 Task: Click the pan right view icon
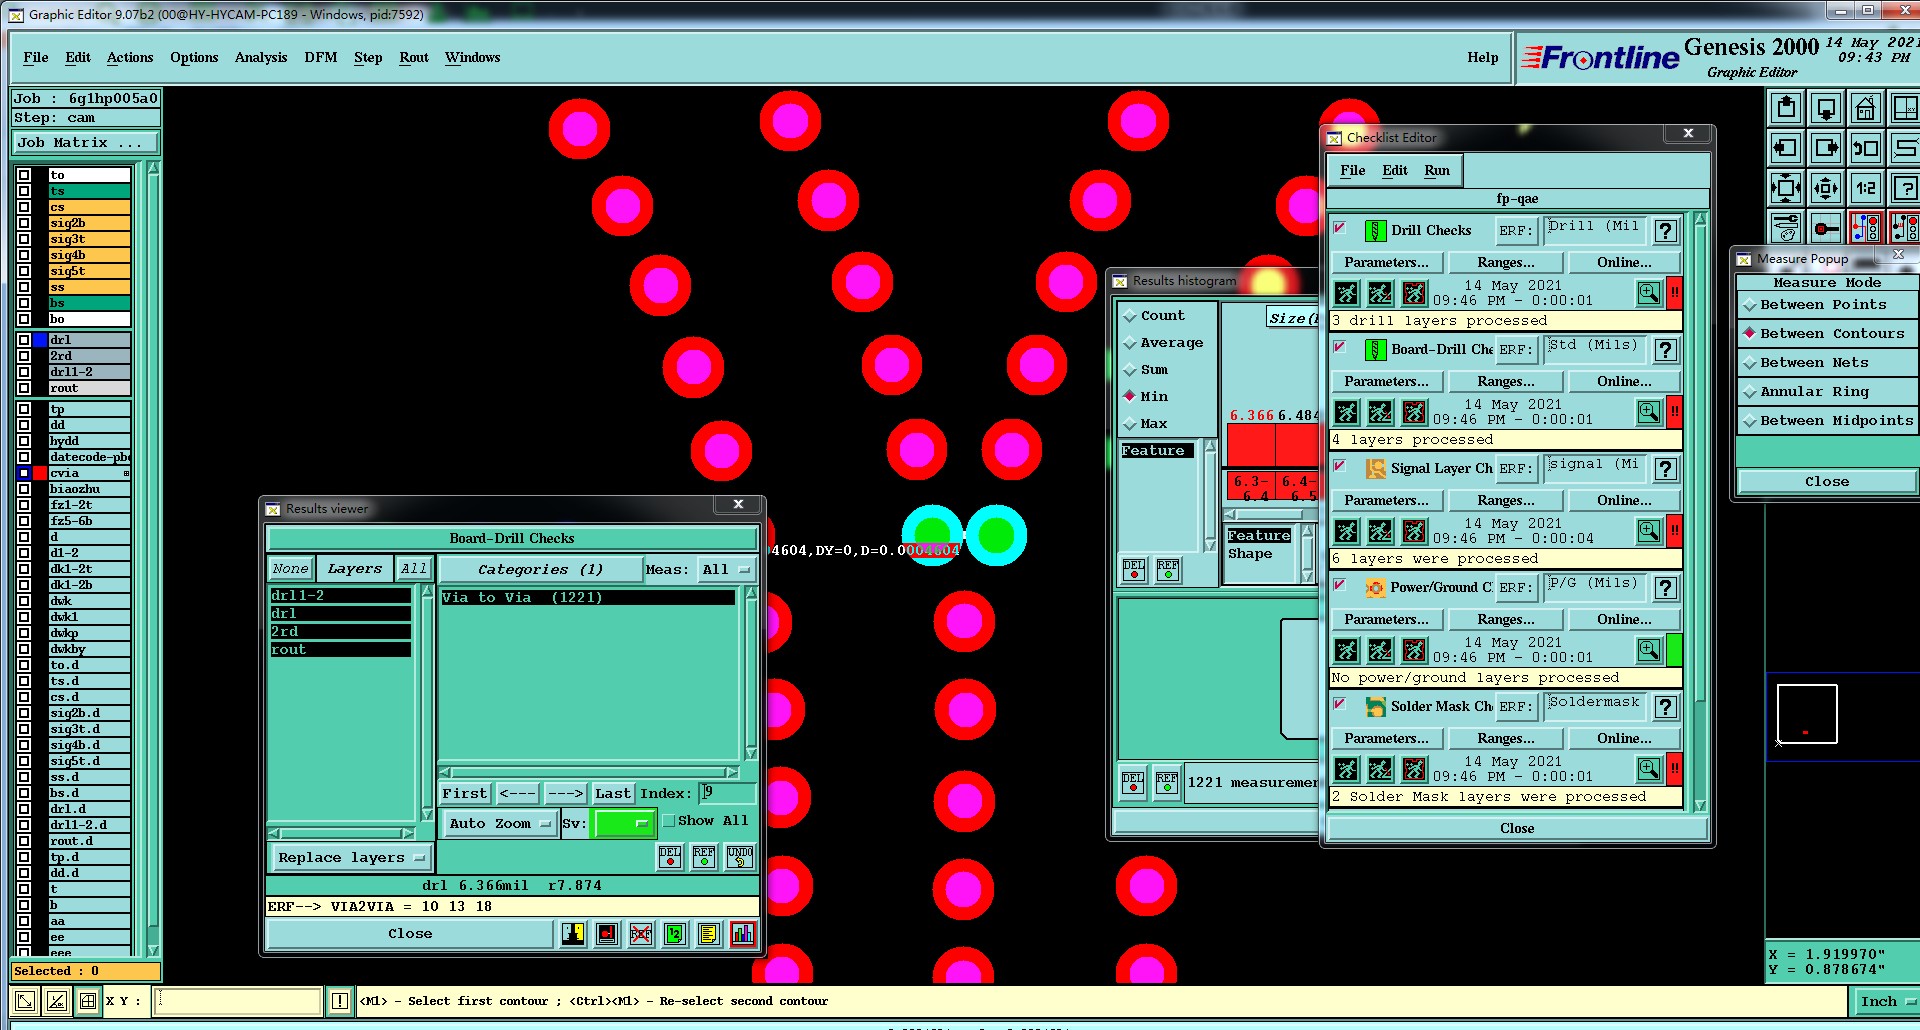(x=1826, y=148)
